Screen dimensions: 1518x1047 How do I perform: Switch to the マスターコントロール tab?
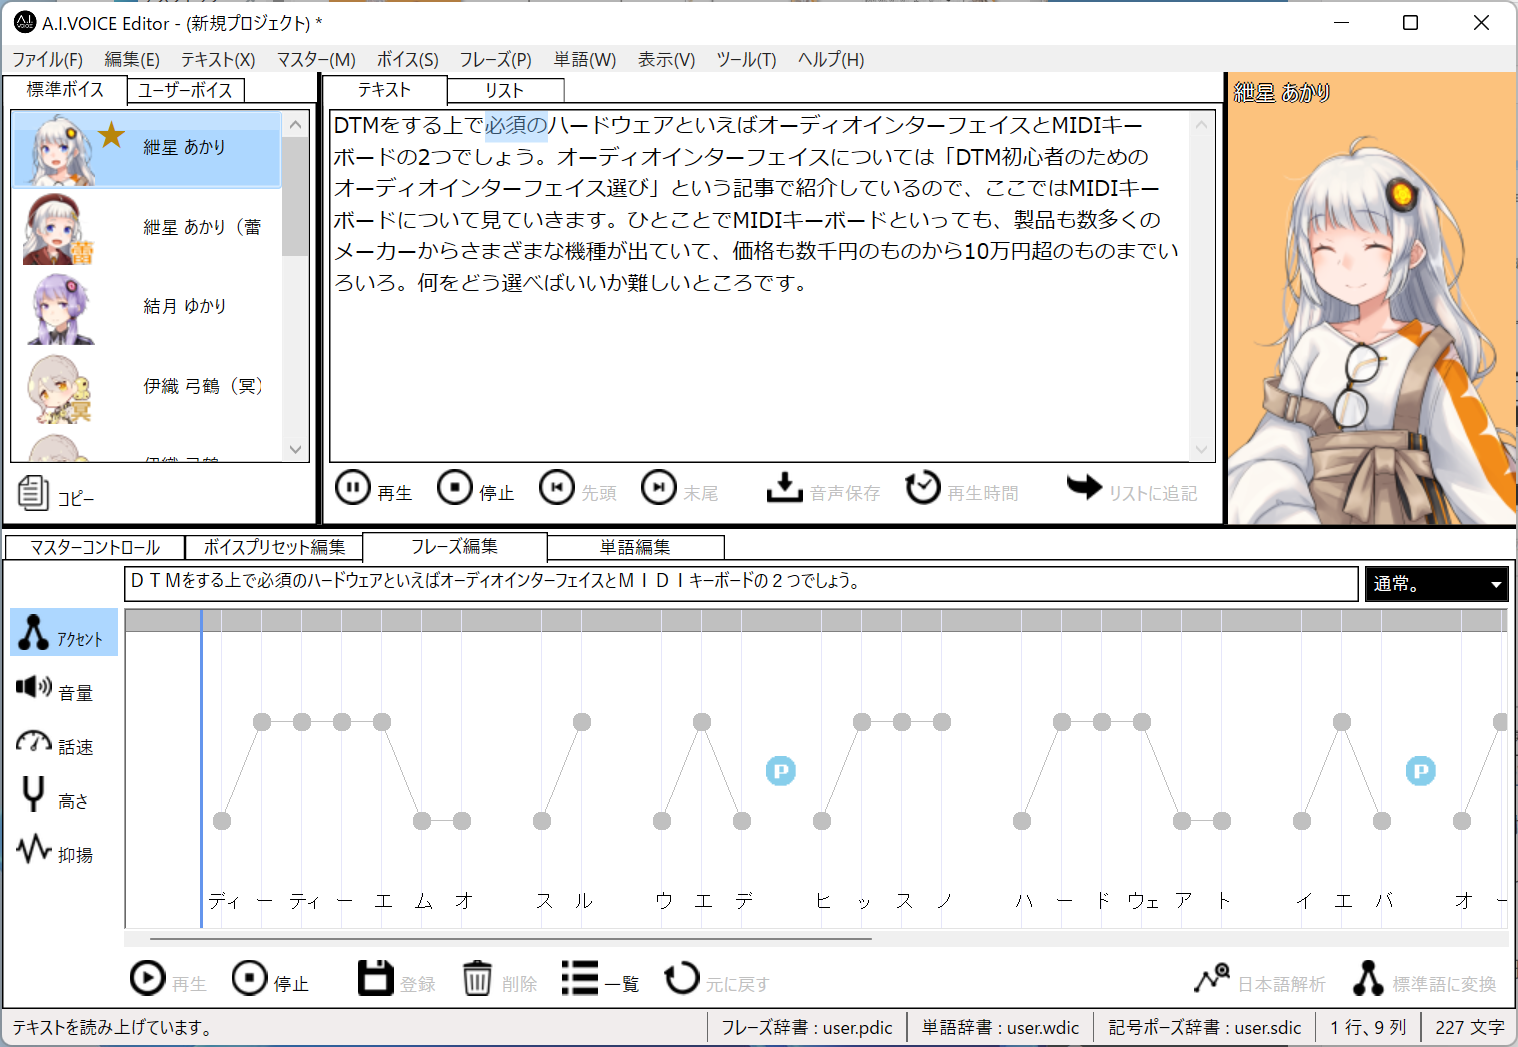[95, 548]
